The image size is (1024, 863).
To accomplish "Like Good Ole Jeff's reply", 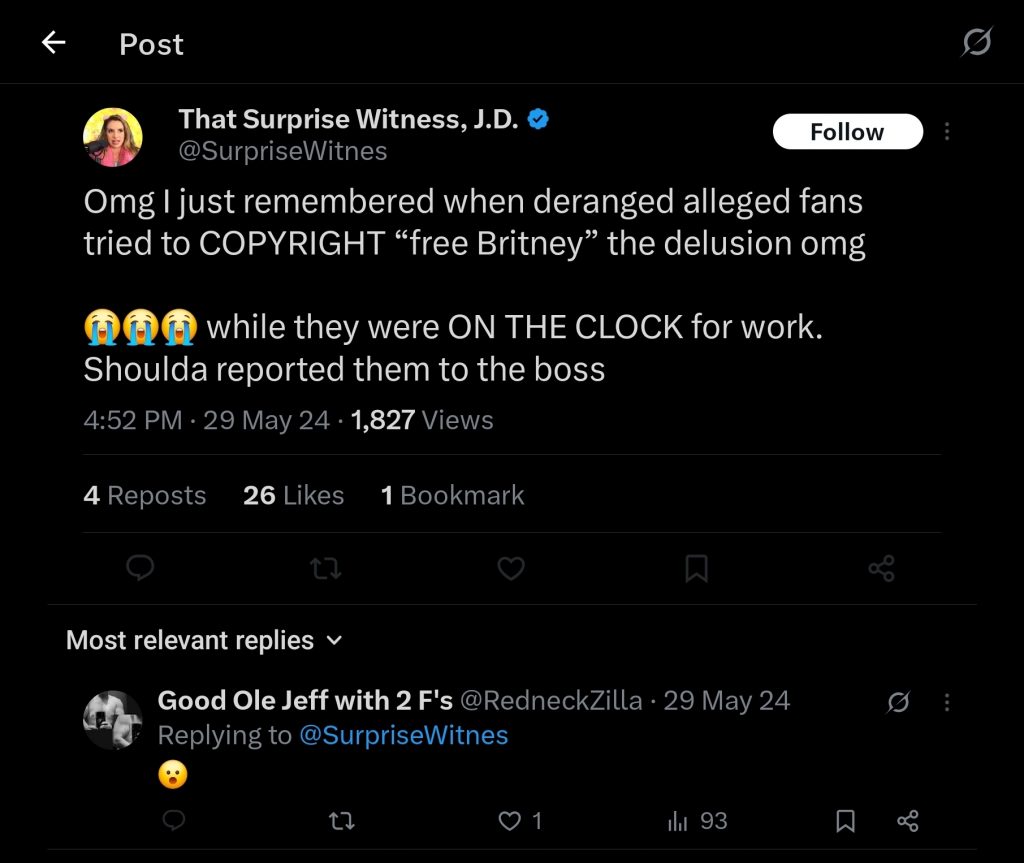I will coord(511,821).
